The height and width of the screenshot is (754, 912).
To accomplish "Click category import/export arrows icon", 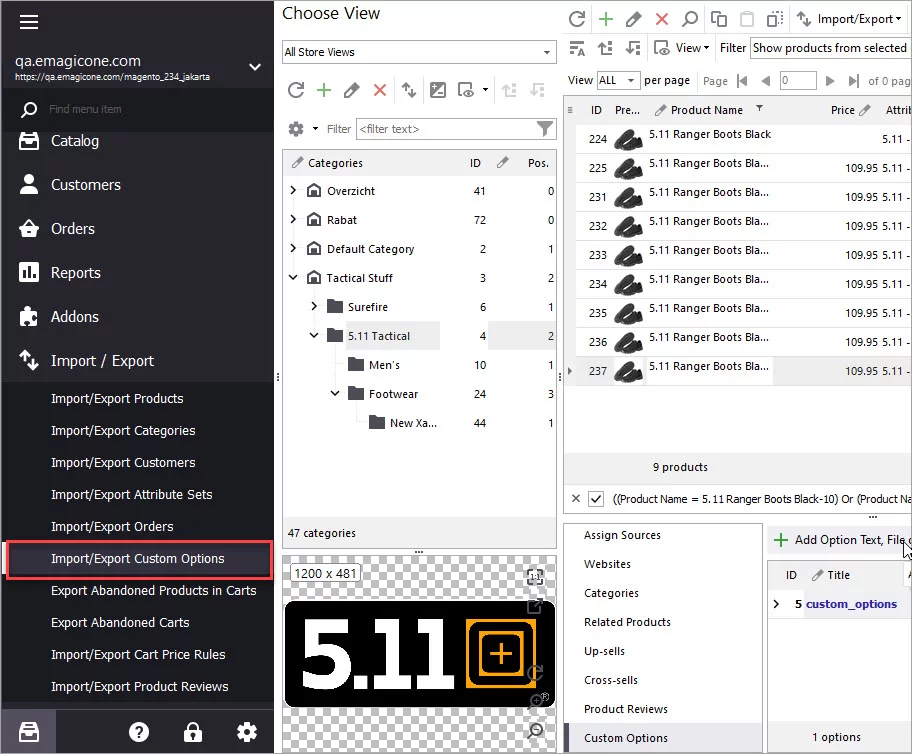I will pyautogui.click(x=408, y=90).
